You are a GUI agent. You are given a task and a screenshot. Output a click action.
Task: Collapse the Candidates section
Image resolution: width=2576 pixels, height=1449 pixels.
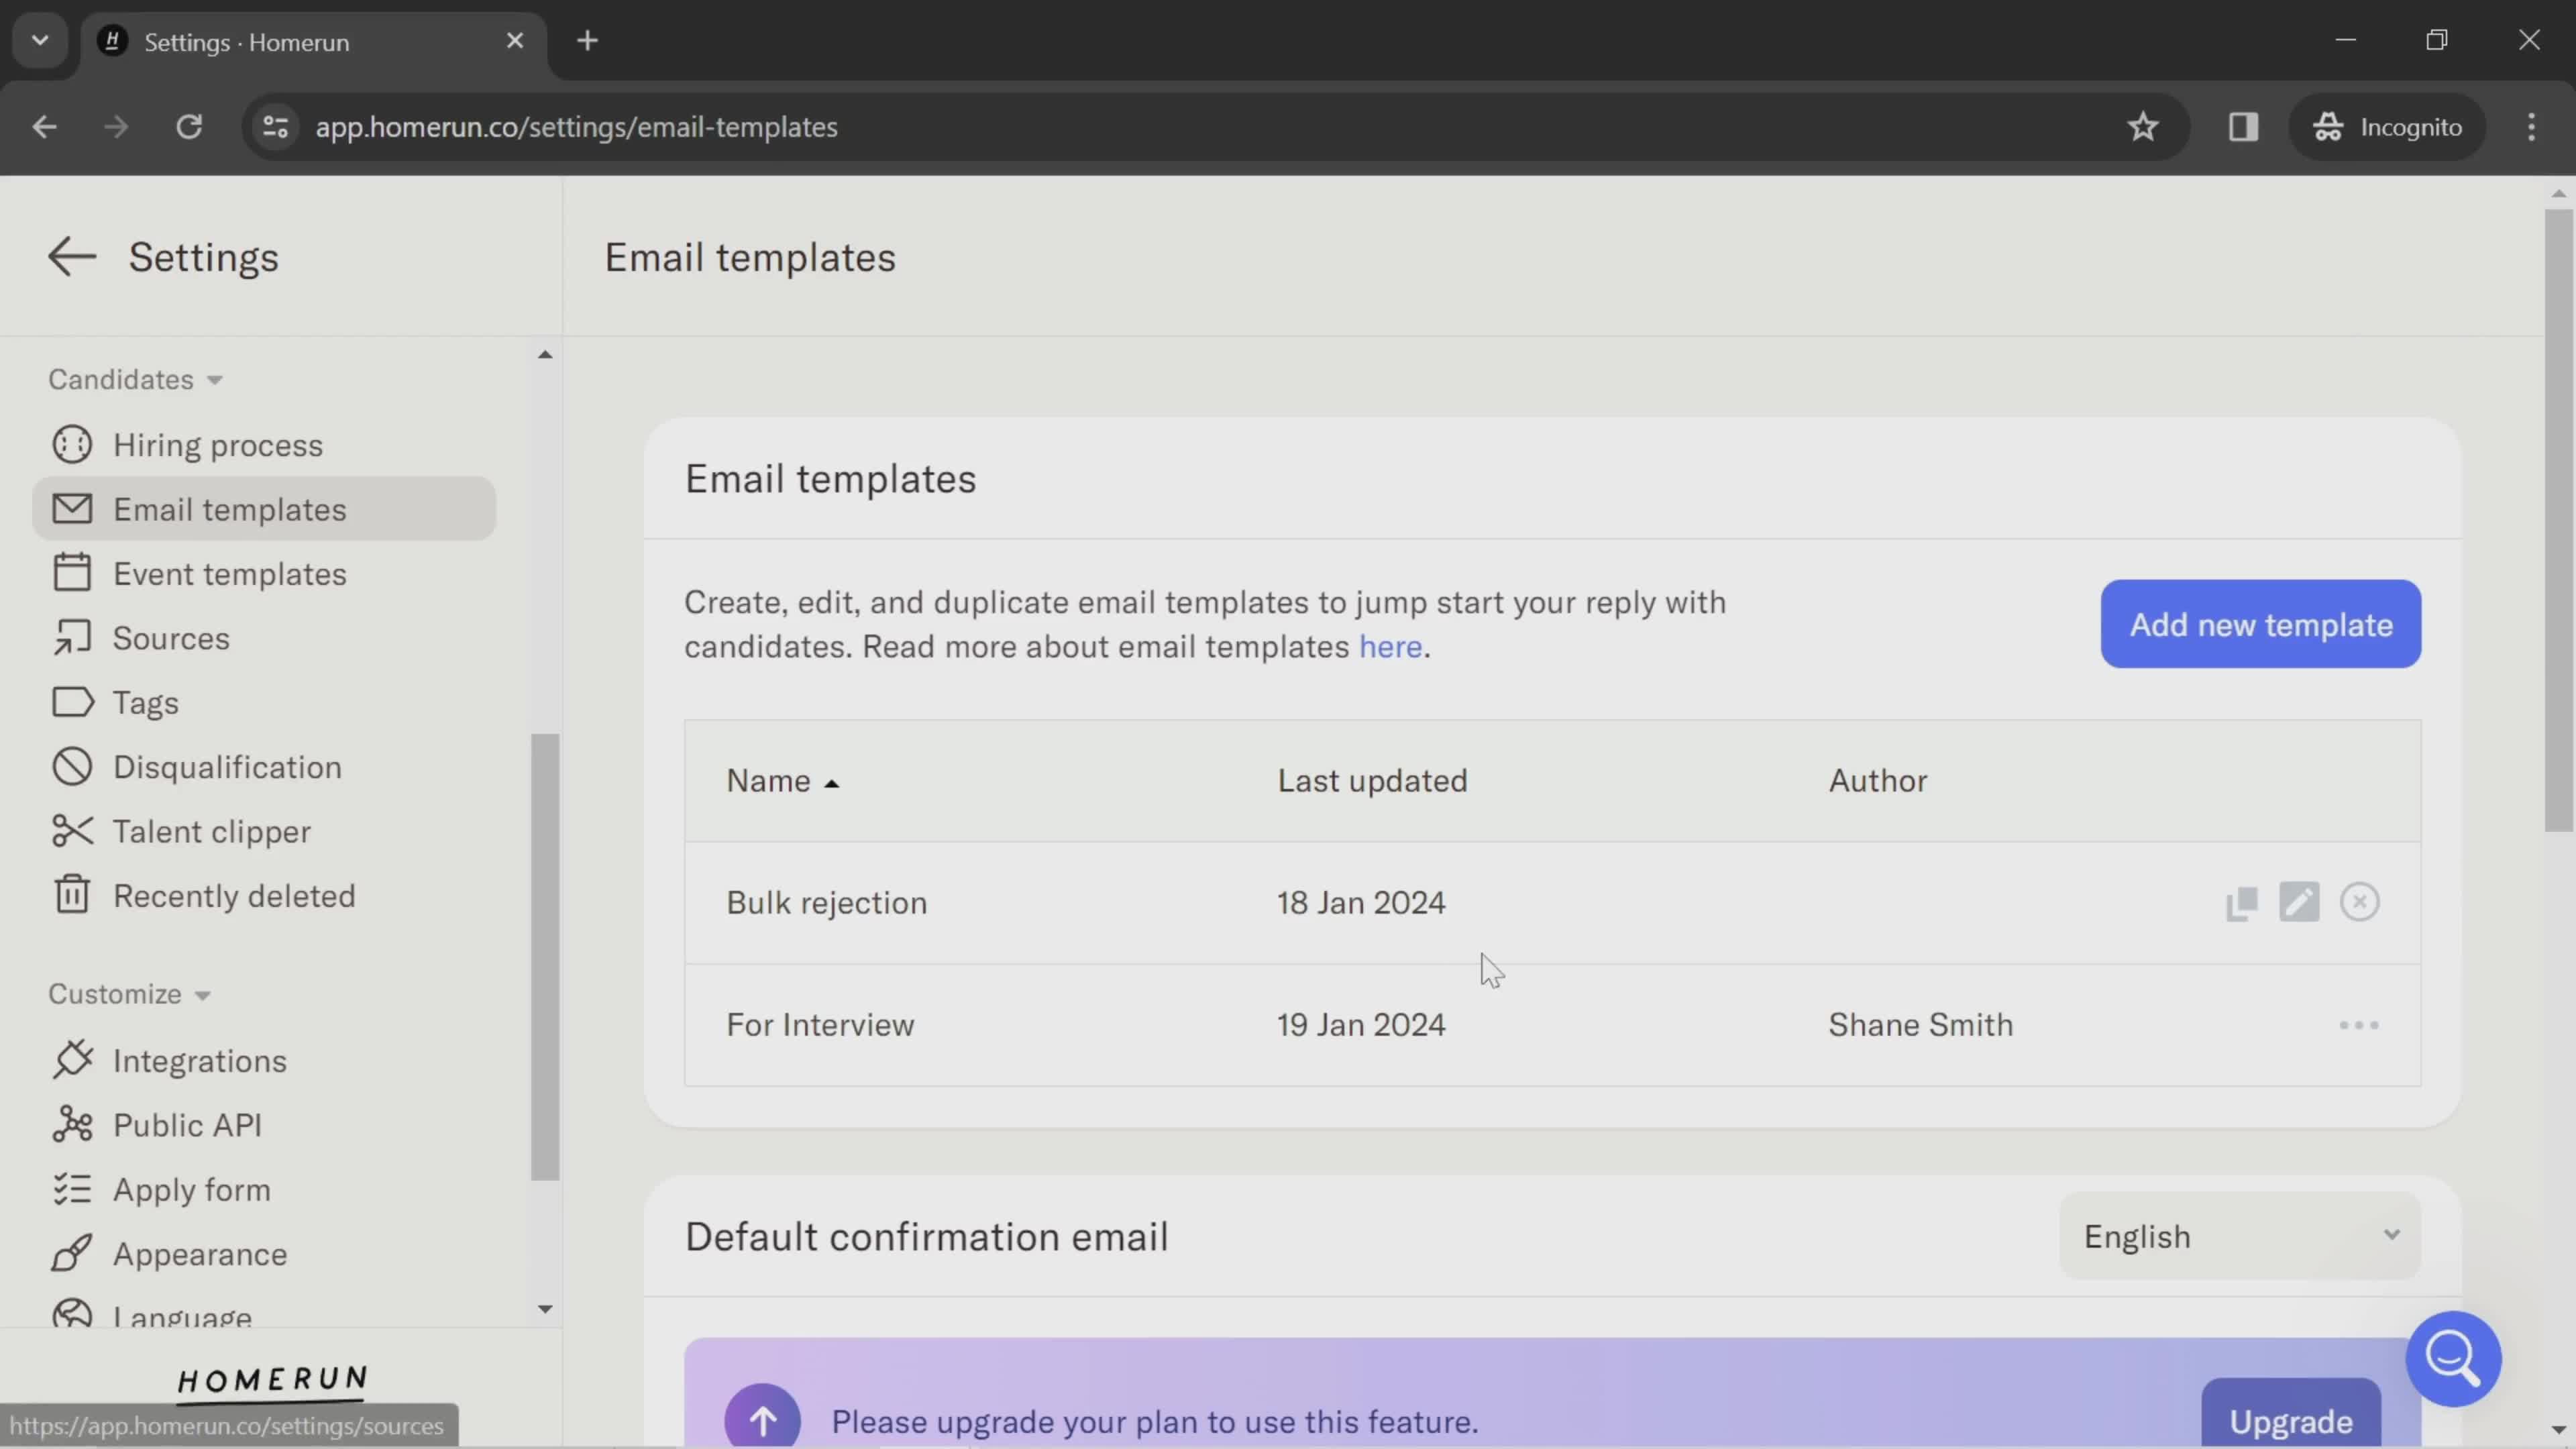tap(135, 380)
